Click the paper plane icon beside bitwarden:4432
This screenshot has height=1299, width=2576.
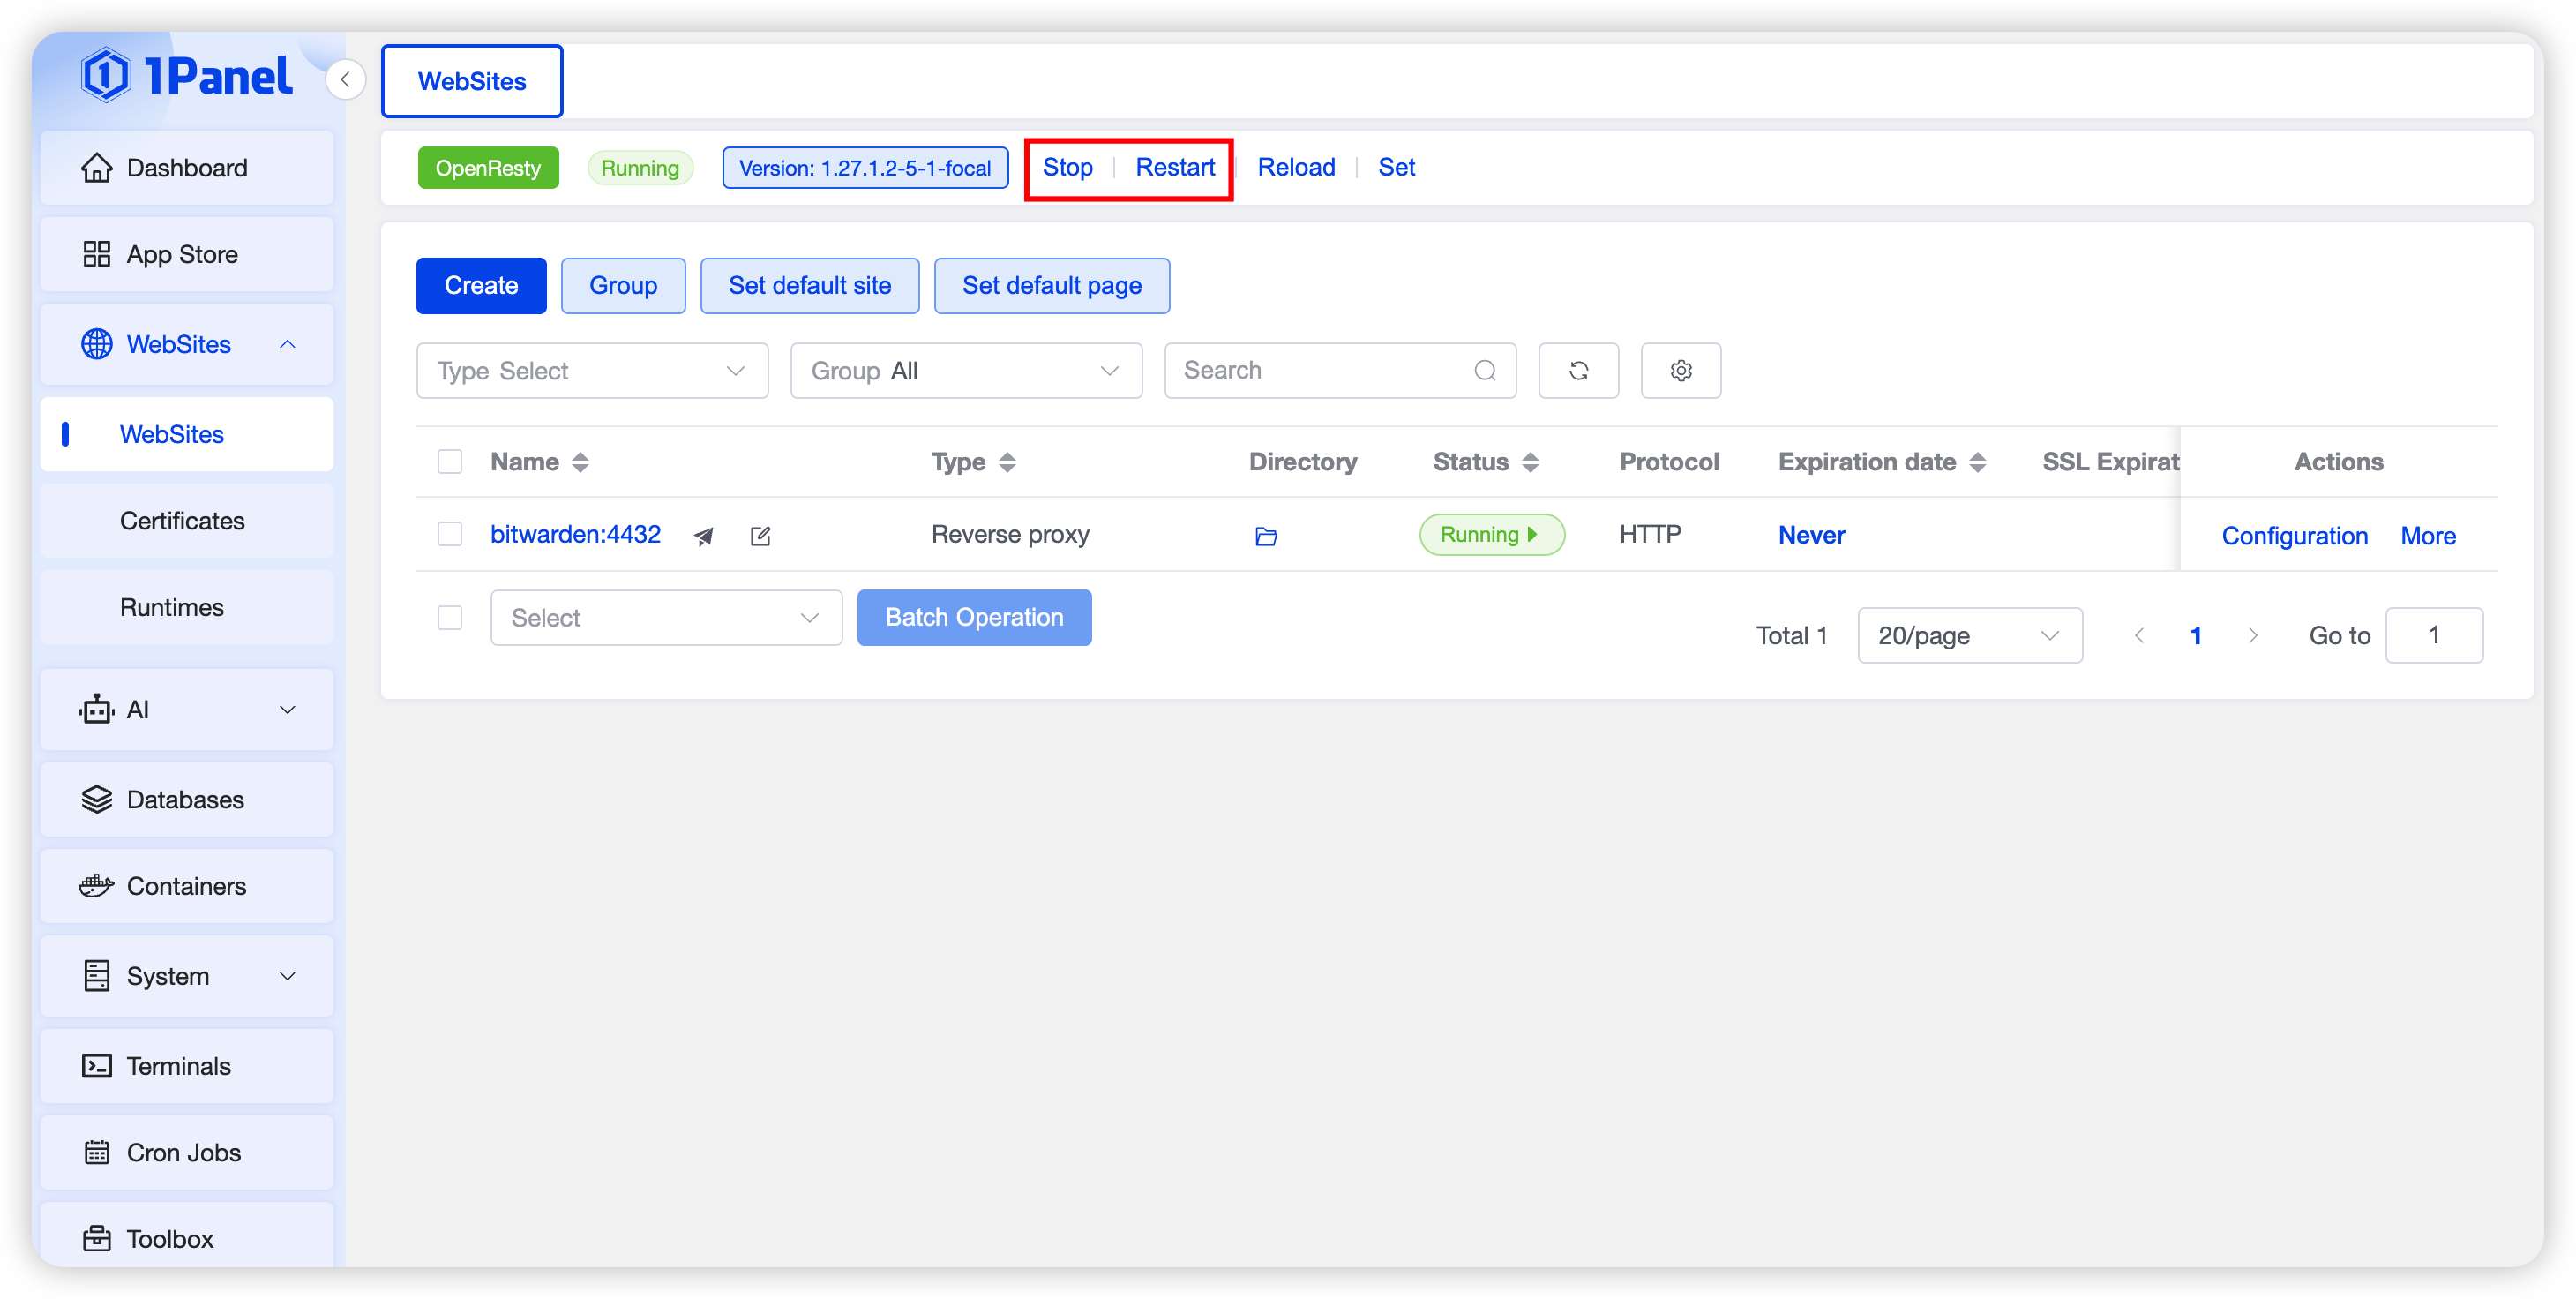point(704,536)
